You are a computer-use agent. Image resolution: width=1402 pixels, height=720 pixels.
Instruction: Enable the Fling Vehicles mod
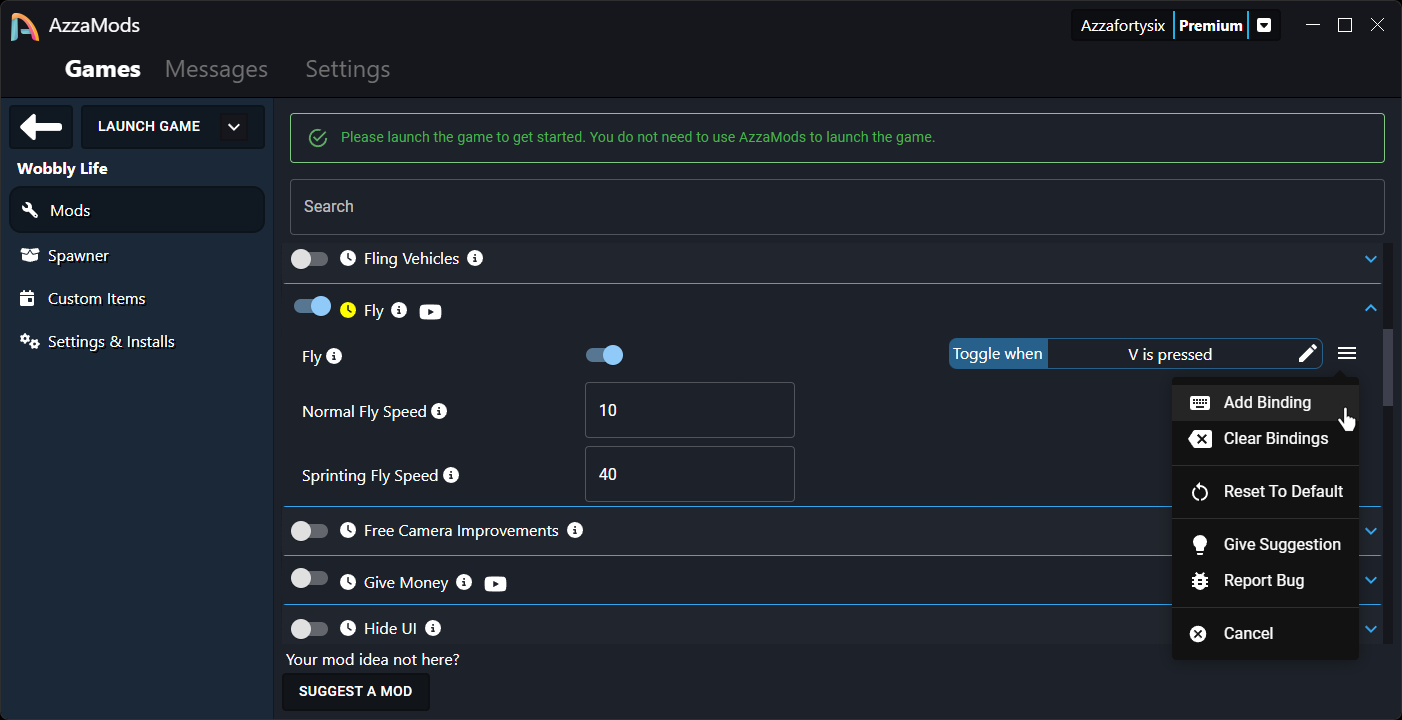click(x=309, y=258)
